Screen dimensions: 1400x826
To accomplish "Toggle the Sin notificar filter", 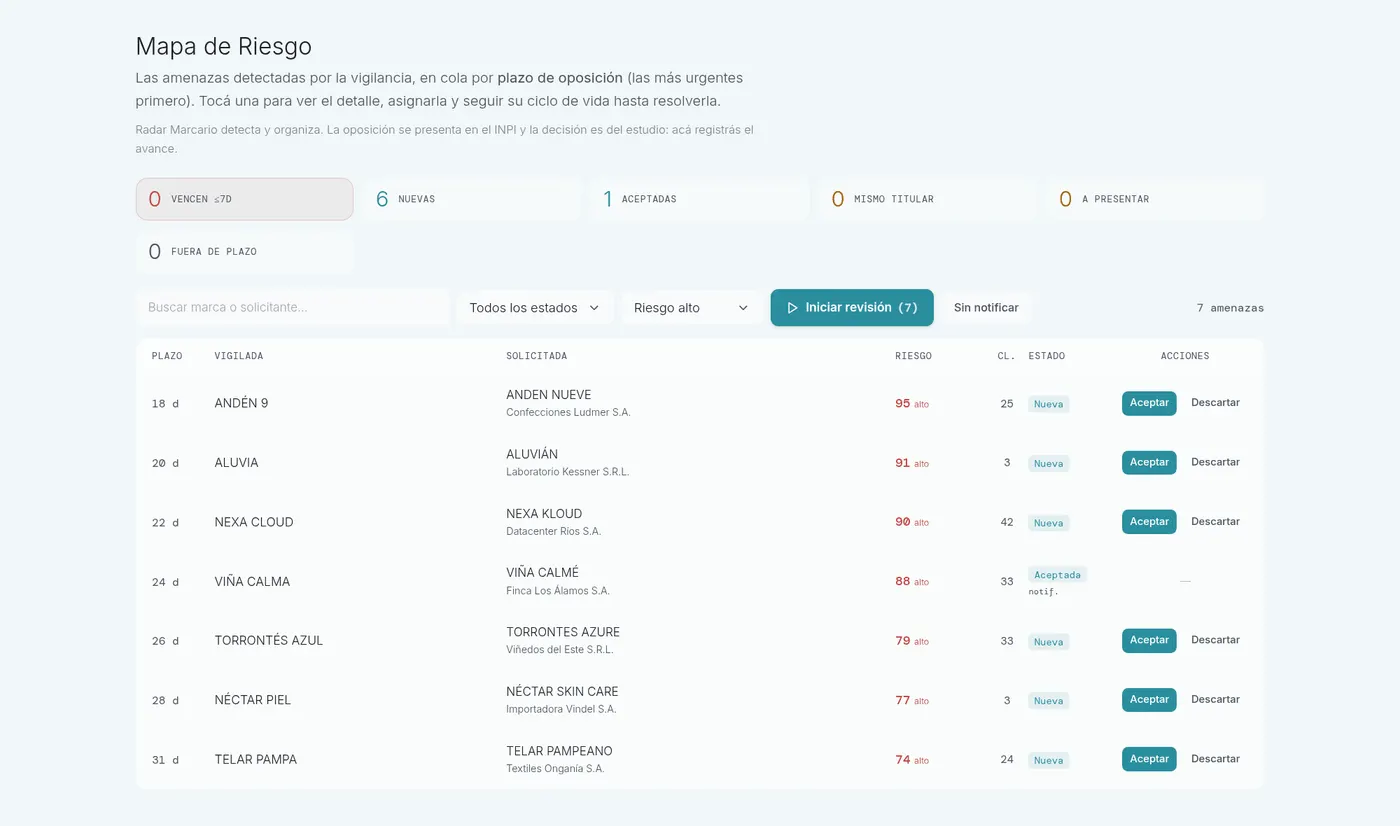I will tap(986, 308).
